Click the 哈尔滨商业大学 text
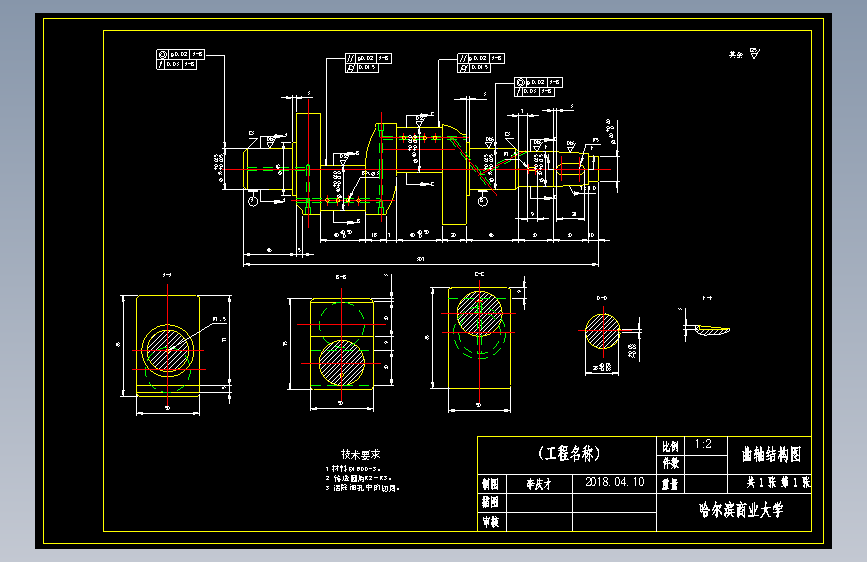This screenshot has height=562, width=867. tap(741, 509)
